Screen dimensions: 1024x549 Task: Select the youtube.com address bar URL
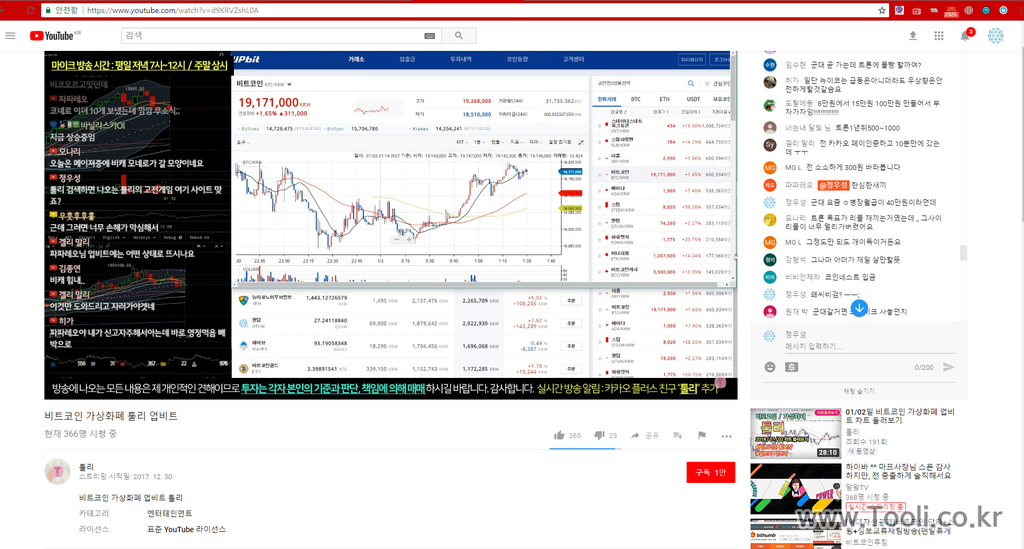172,10
